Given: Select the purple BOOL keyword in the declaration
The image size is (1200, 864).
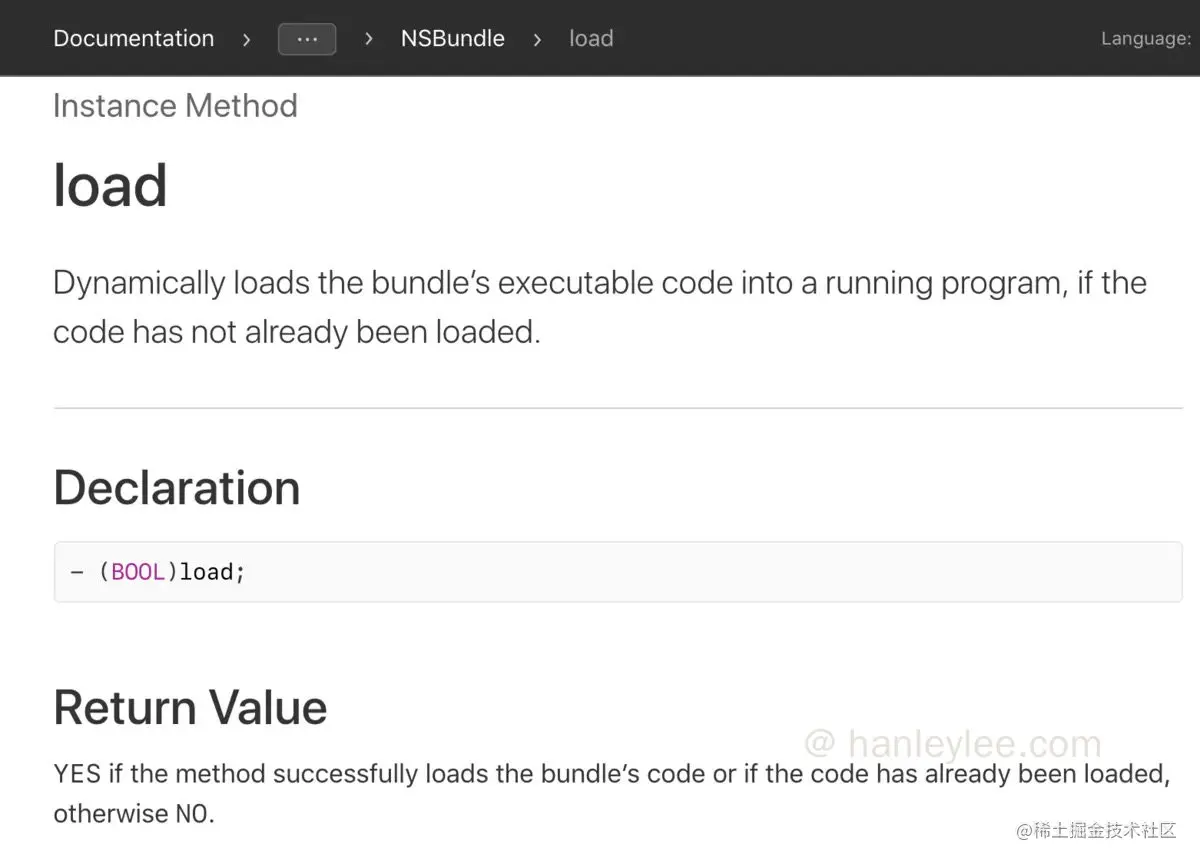Looking at the screenshot, I should (x=138, y=572).
